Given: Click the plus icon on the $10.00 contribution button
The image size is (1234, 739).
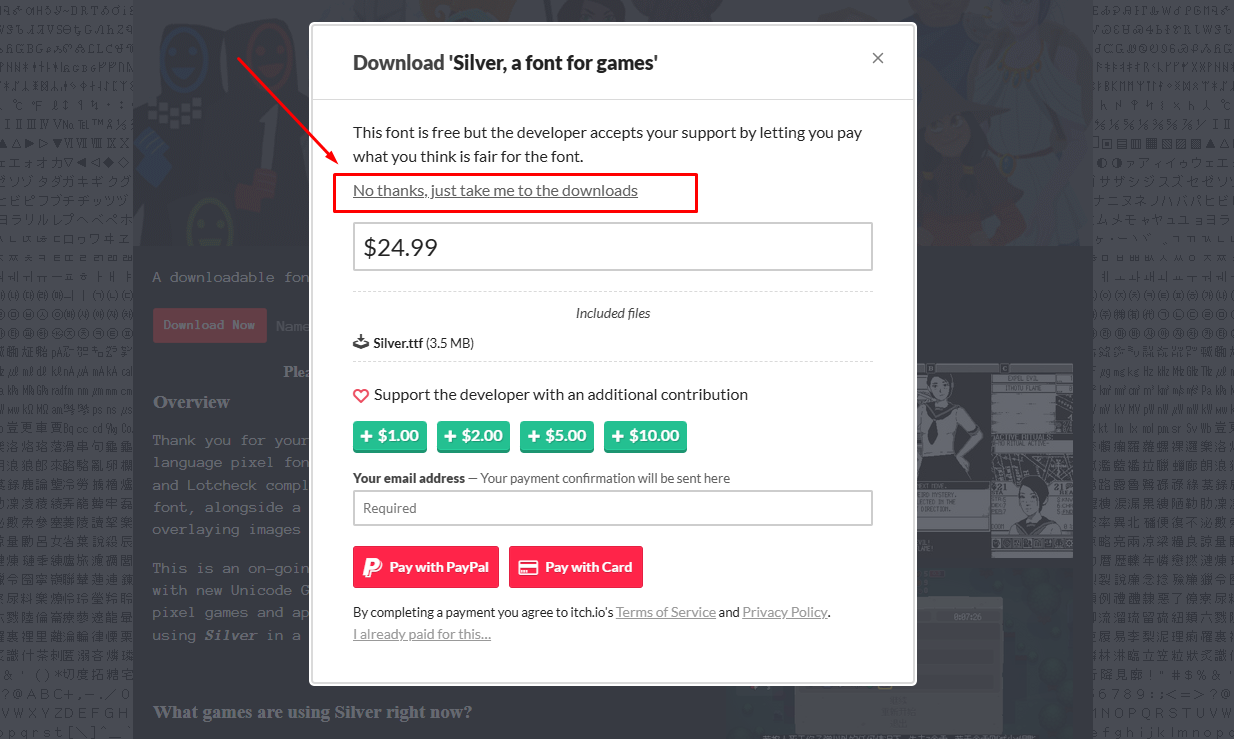Looking at the screenshot, I should 618,436.
